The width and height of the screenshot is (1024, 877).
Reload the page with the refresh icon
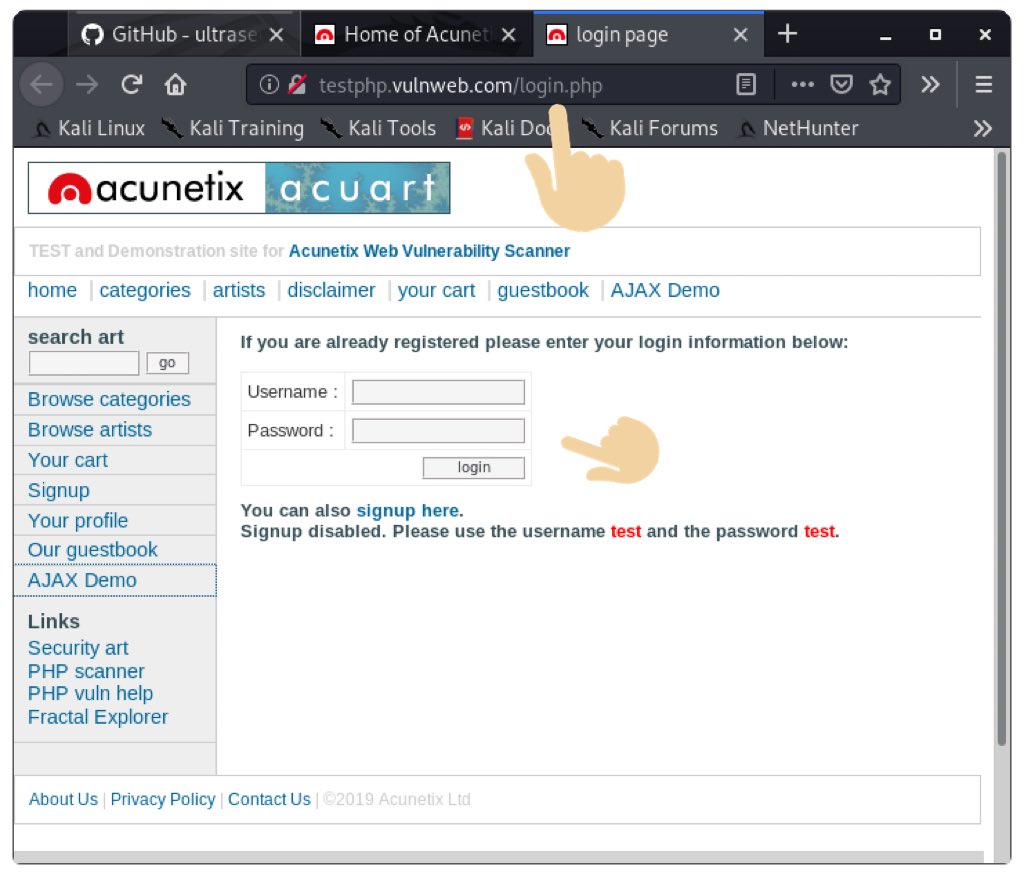pyautogui.click(x=131, y=84)
